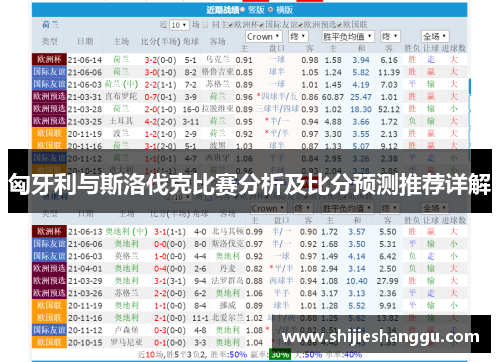Click the green 30% rate box

pyautogui.click(x=280, y=354)
